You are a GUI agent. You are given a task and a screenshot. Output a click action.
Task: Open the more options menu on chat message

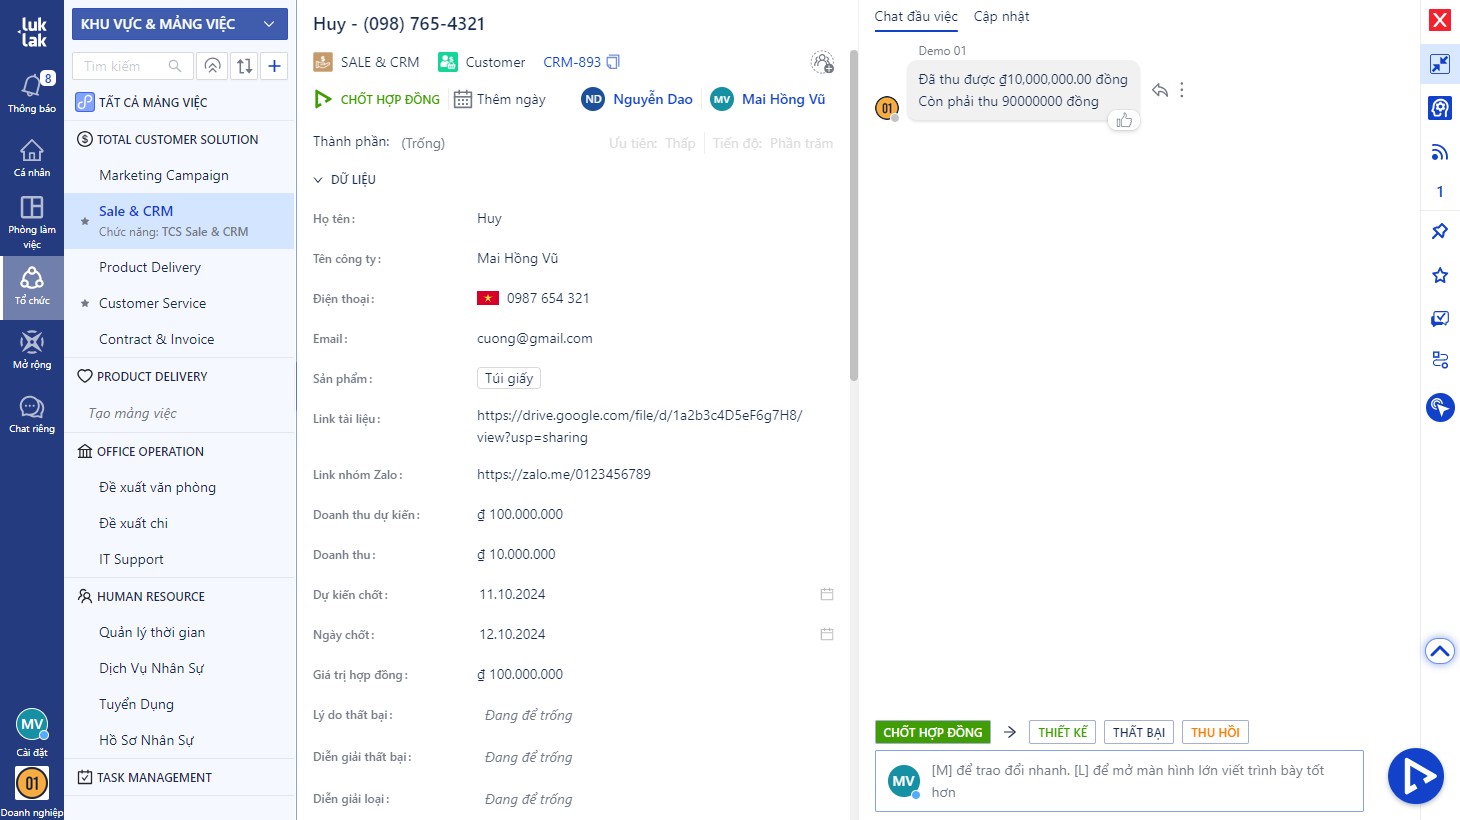[x=1182, y=90]
